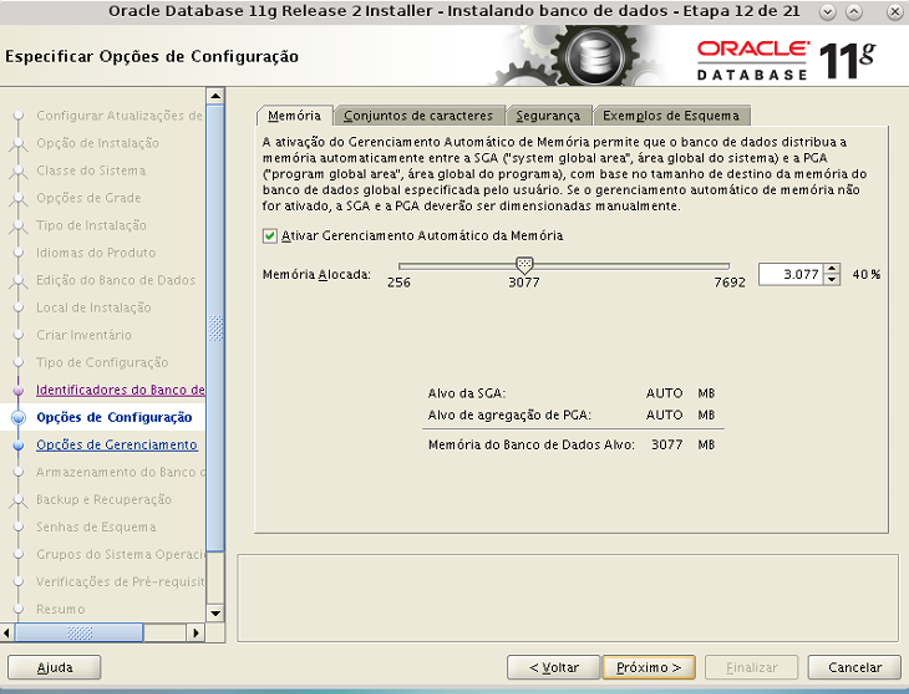909x694 pixels.
Task: Select the current Opções de Configuração step
Action: click(x=114, y=417)
